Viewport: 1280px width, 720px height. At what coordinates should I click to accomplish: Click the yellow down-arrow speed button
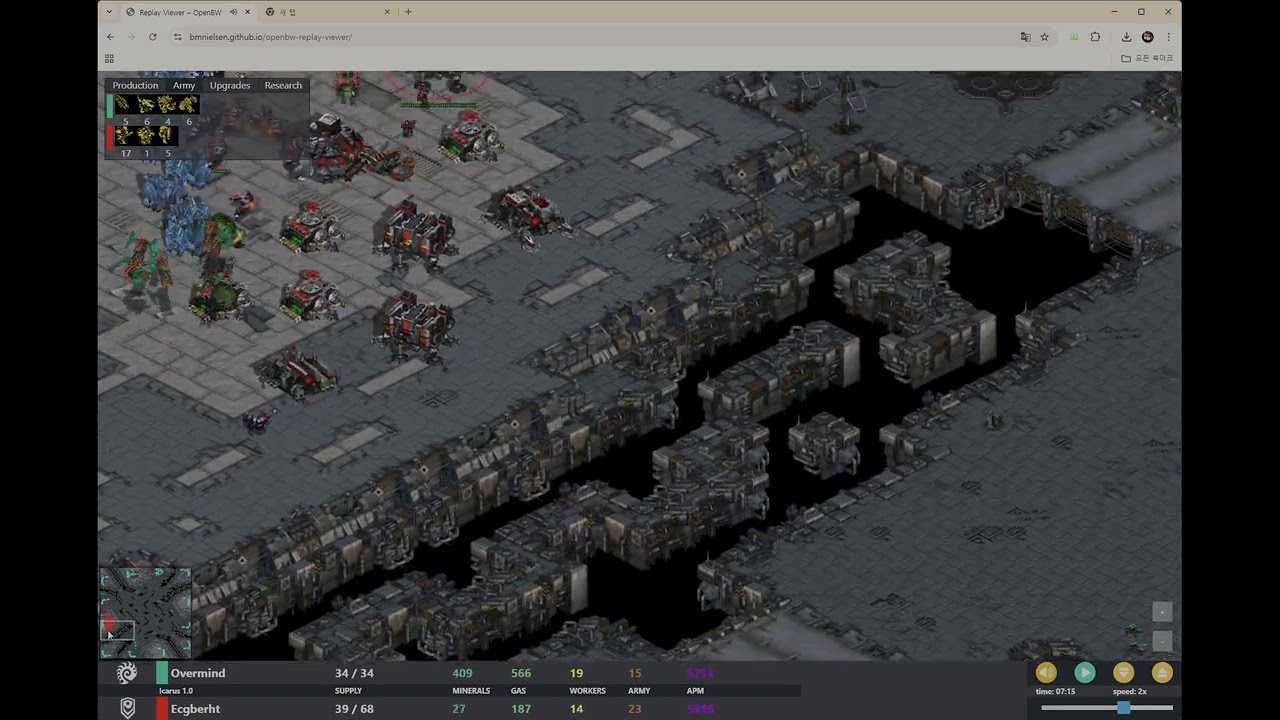point(1123,673)
